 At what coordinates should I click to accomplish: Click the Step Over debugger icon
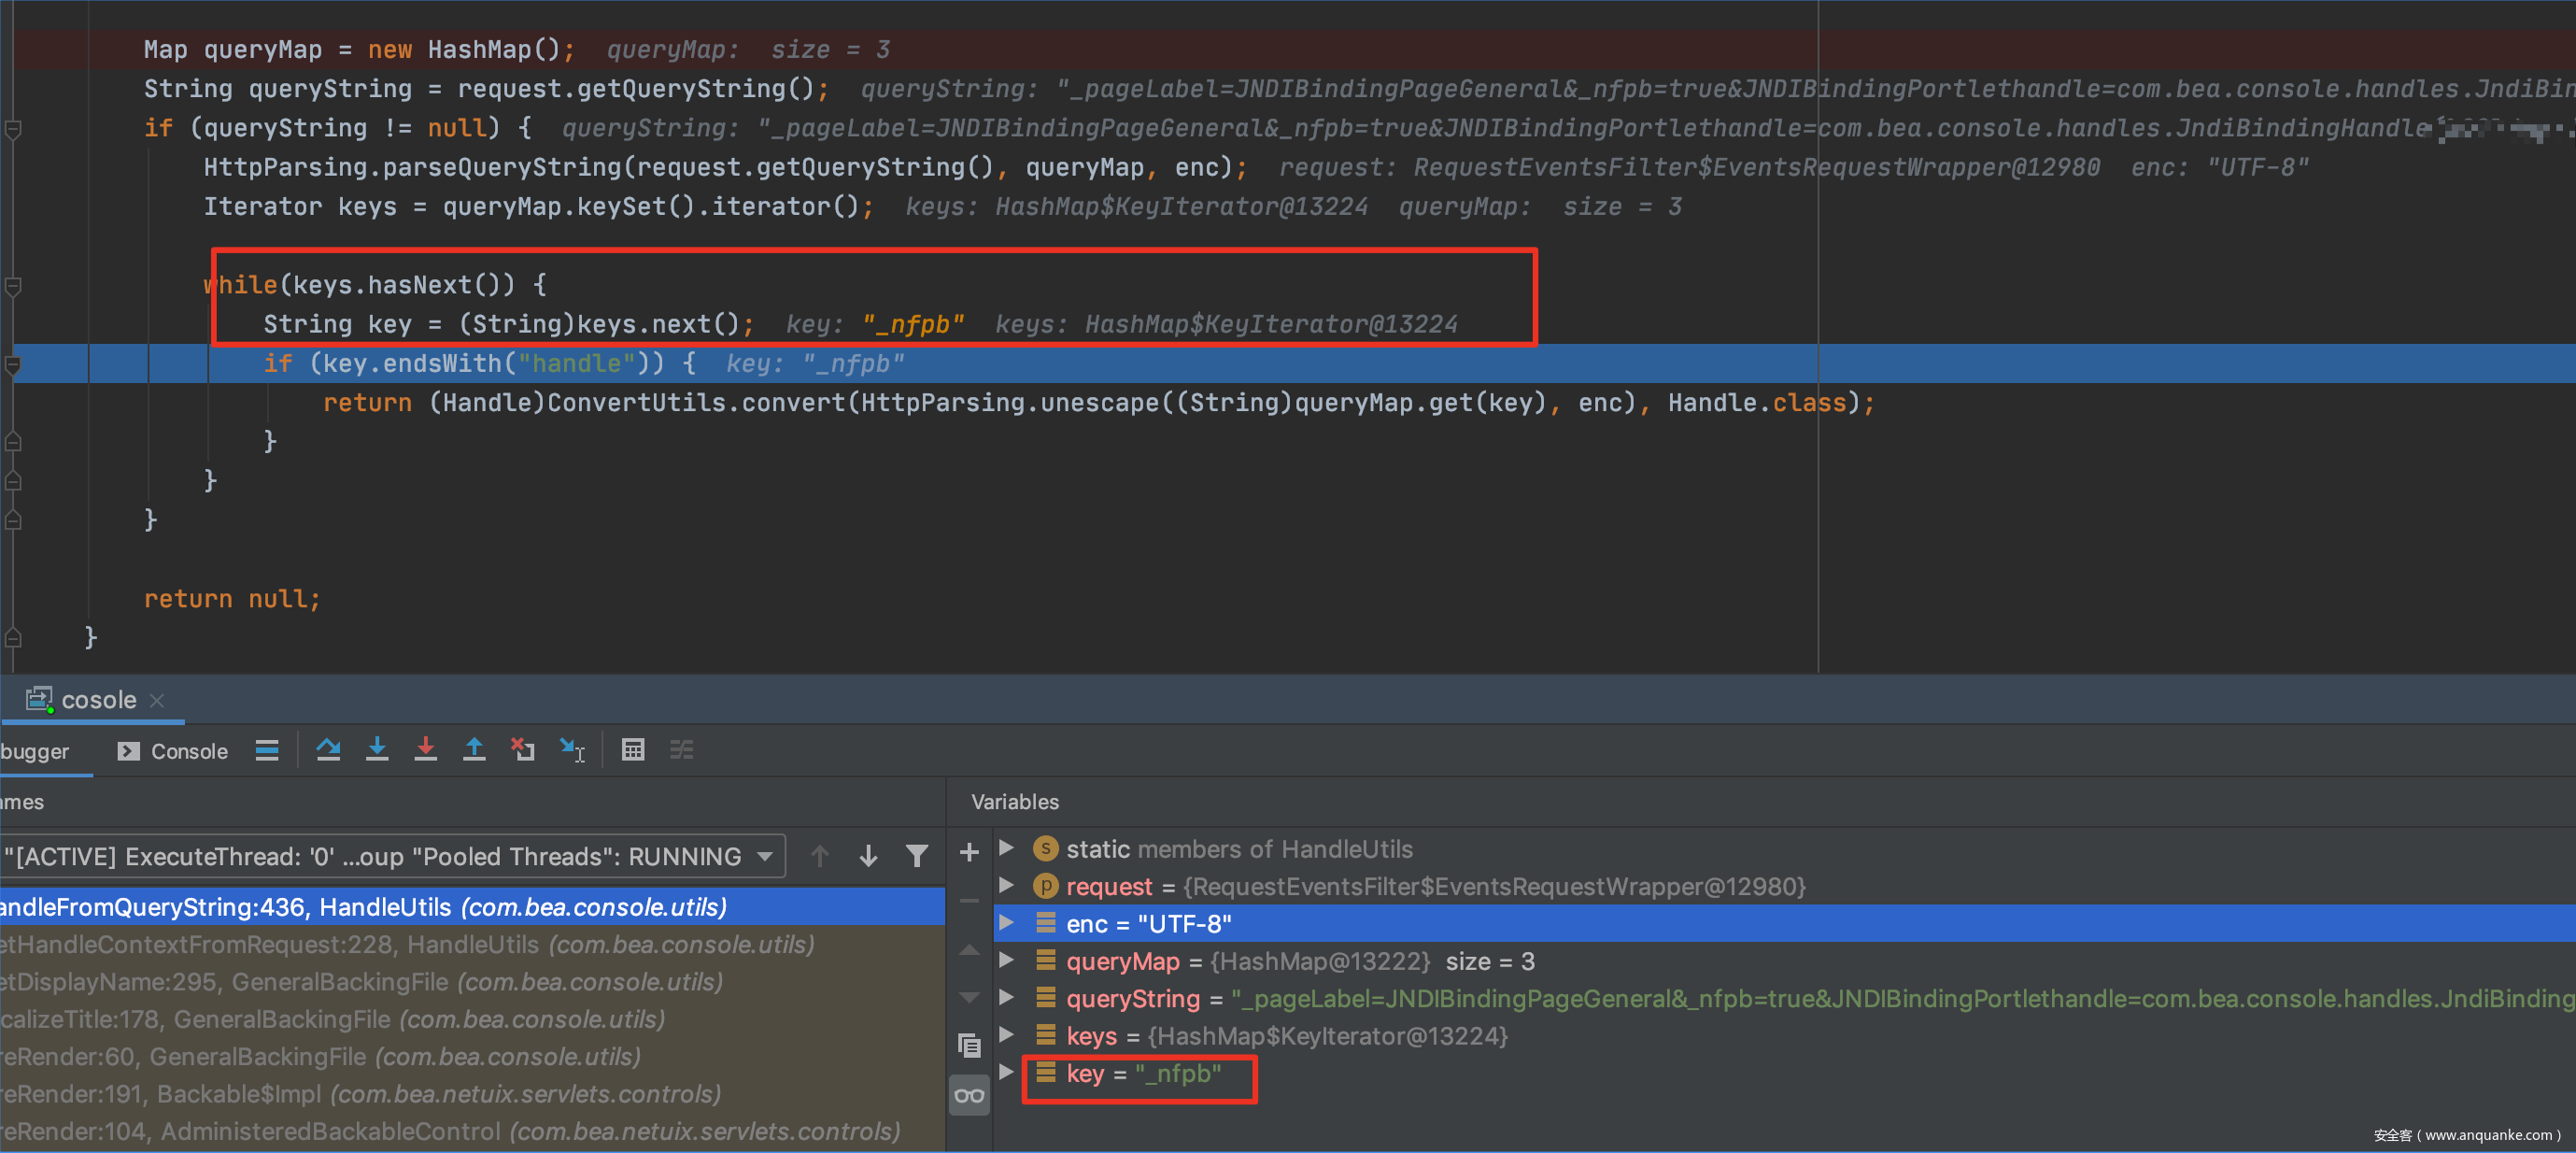point(328,750)
